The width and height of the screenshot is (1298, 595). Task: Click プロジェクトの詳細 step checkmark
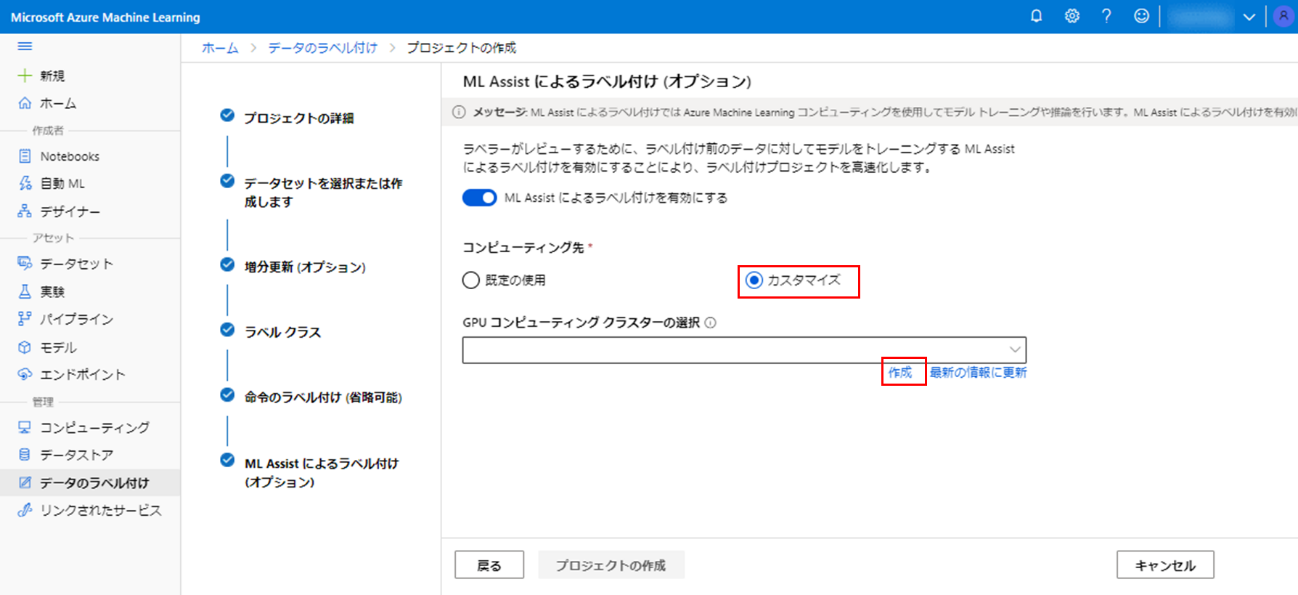pyautogui.click(x=227, y=116)
